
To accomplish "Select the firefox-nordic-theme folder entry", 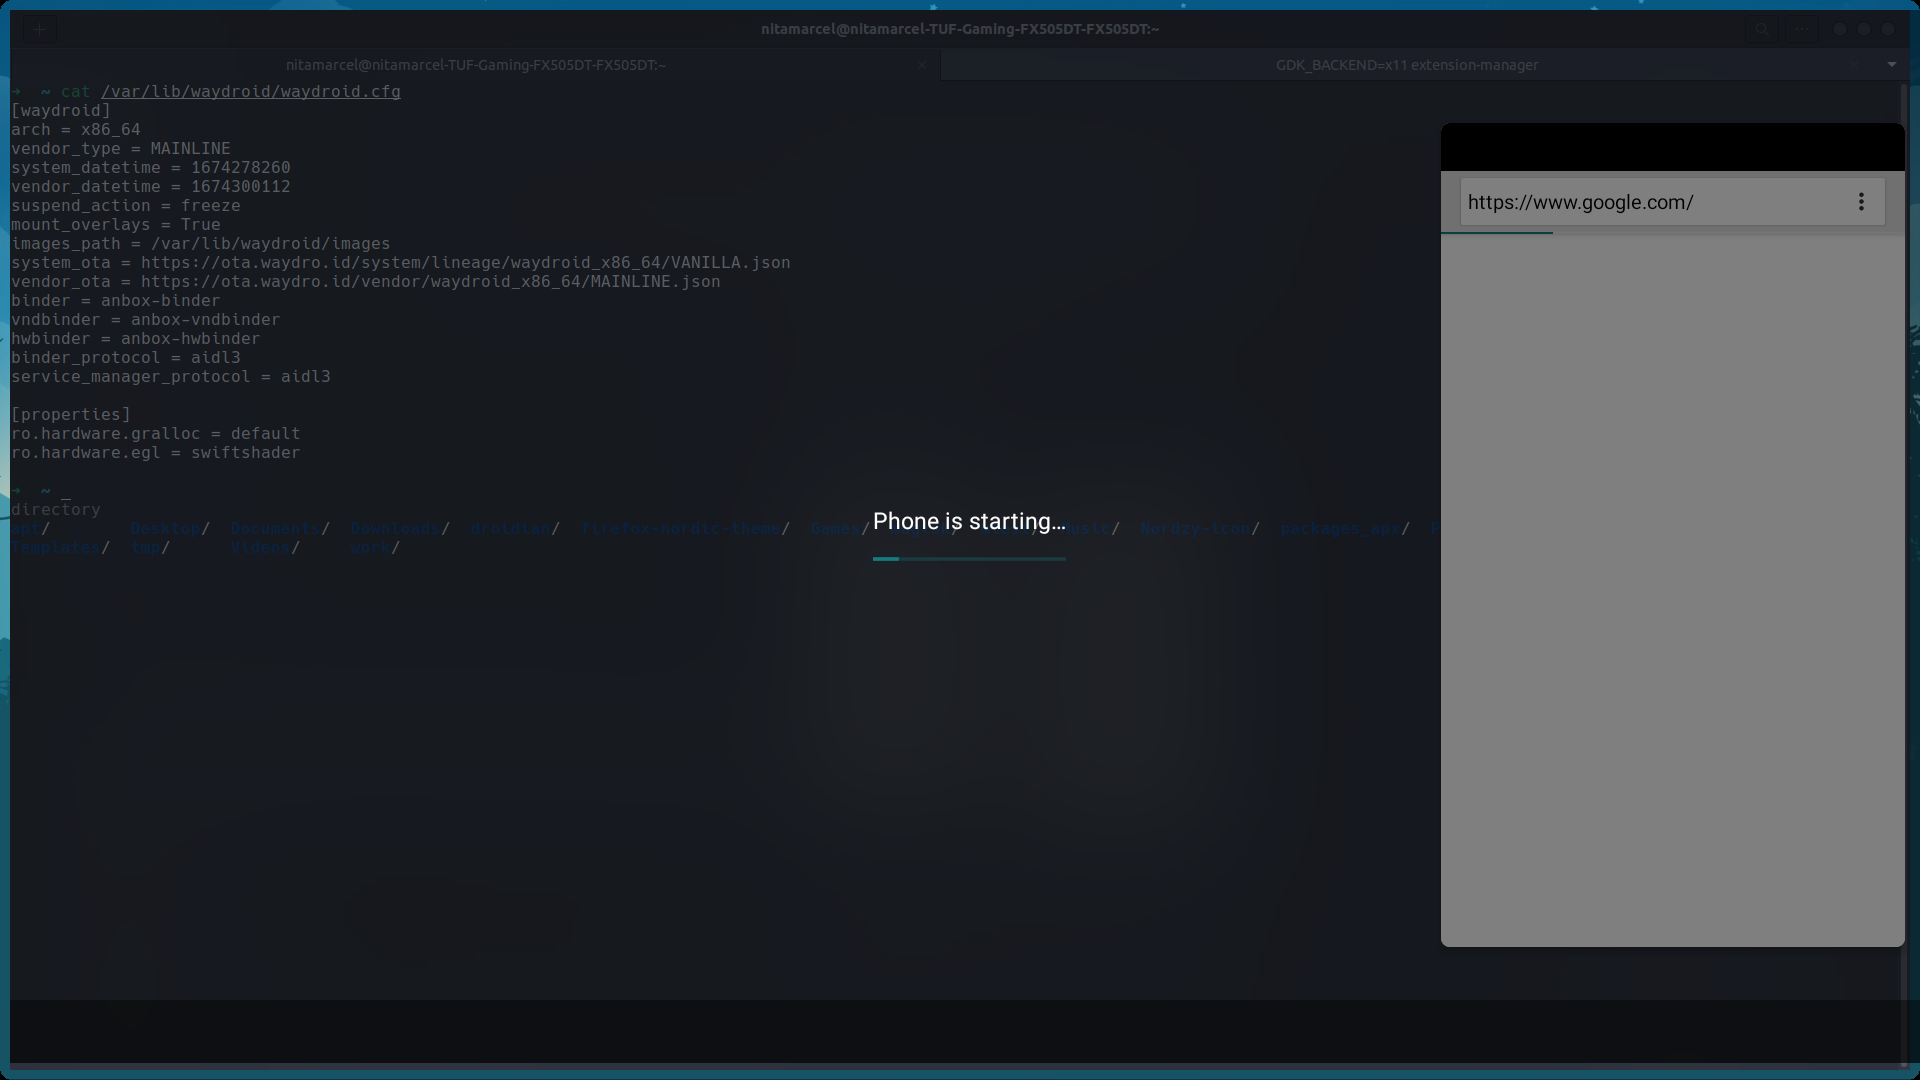I will [683, 528].
